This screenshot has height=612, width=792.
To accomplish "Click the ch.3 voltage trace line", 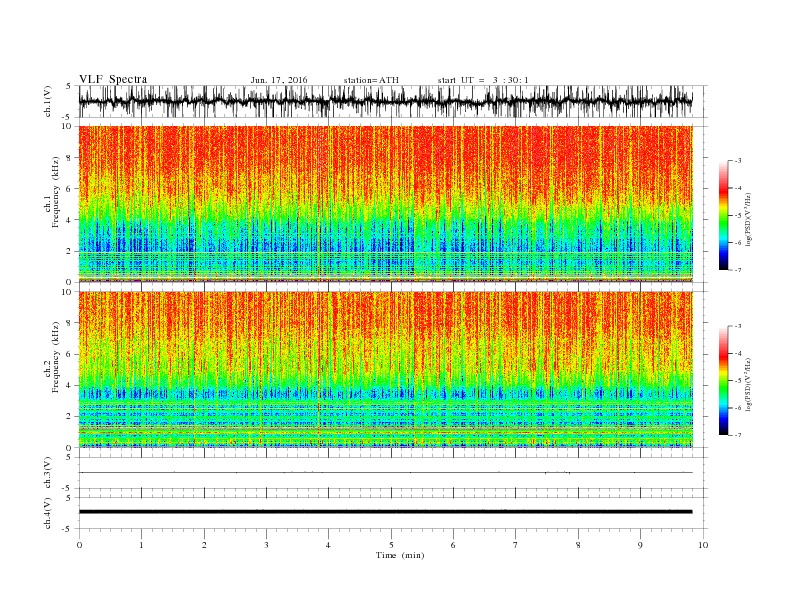I will point(386,473).
